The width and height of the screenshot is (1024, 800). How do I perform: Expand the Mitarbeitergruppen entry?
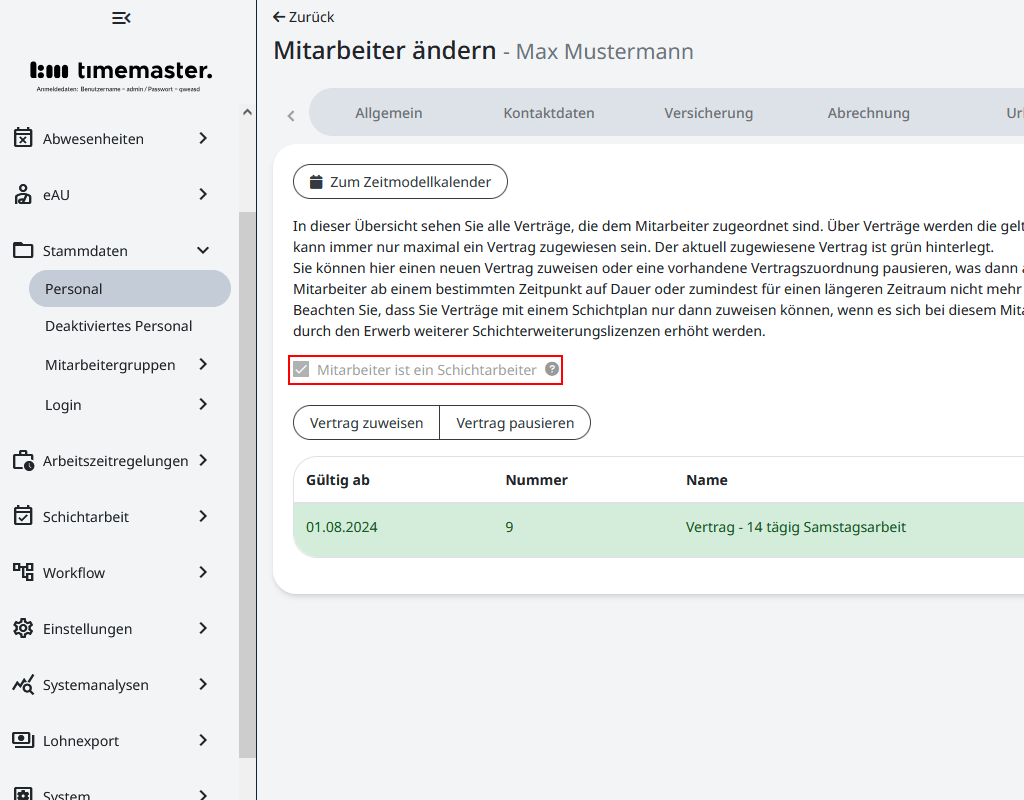coord(204,364)
